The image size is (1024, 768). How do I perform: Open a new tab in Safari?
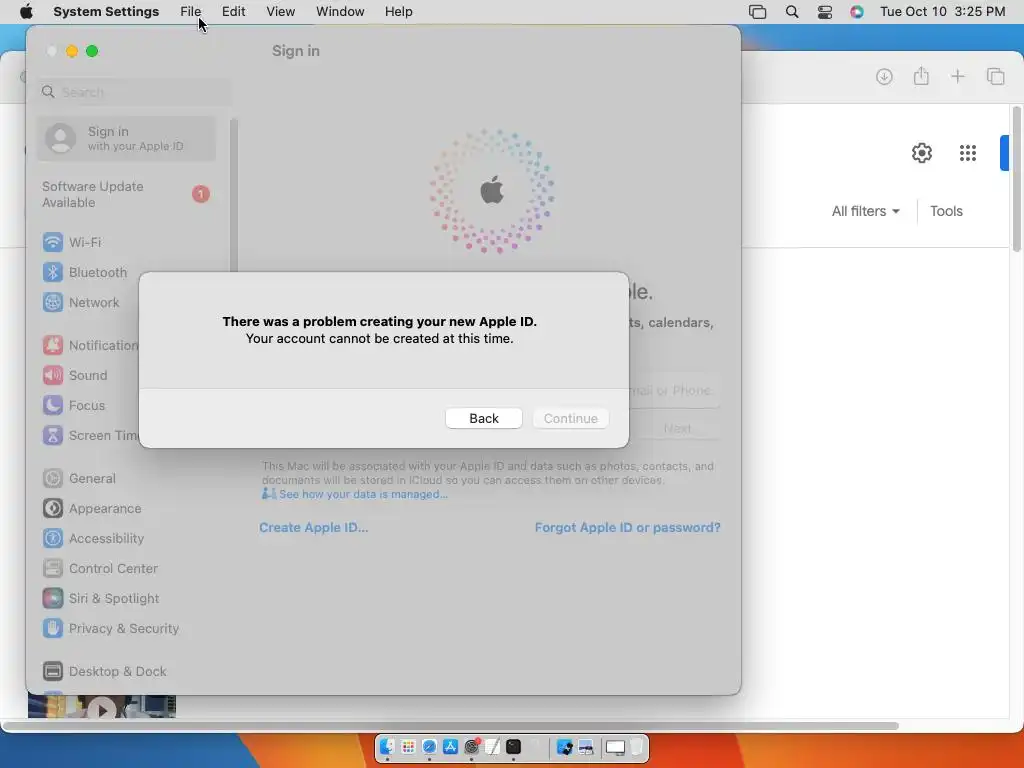[957, 76]
